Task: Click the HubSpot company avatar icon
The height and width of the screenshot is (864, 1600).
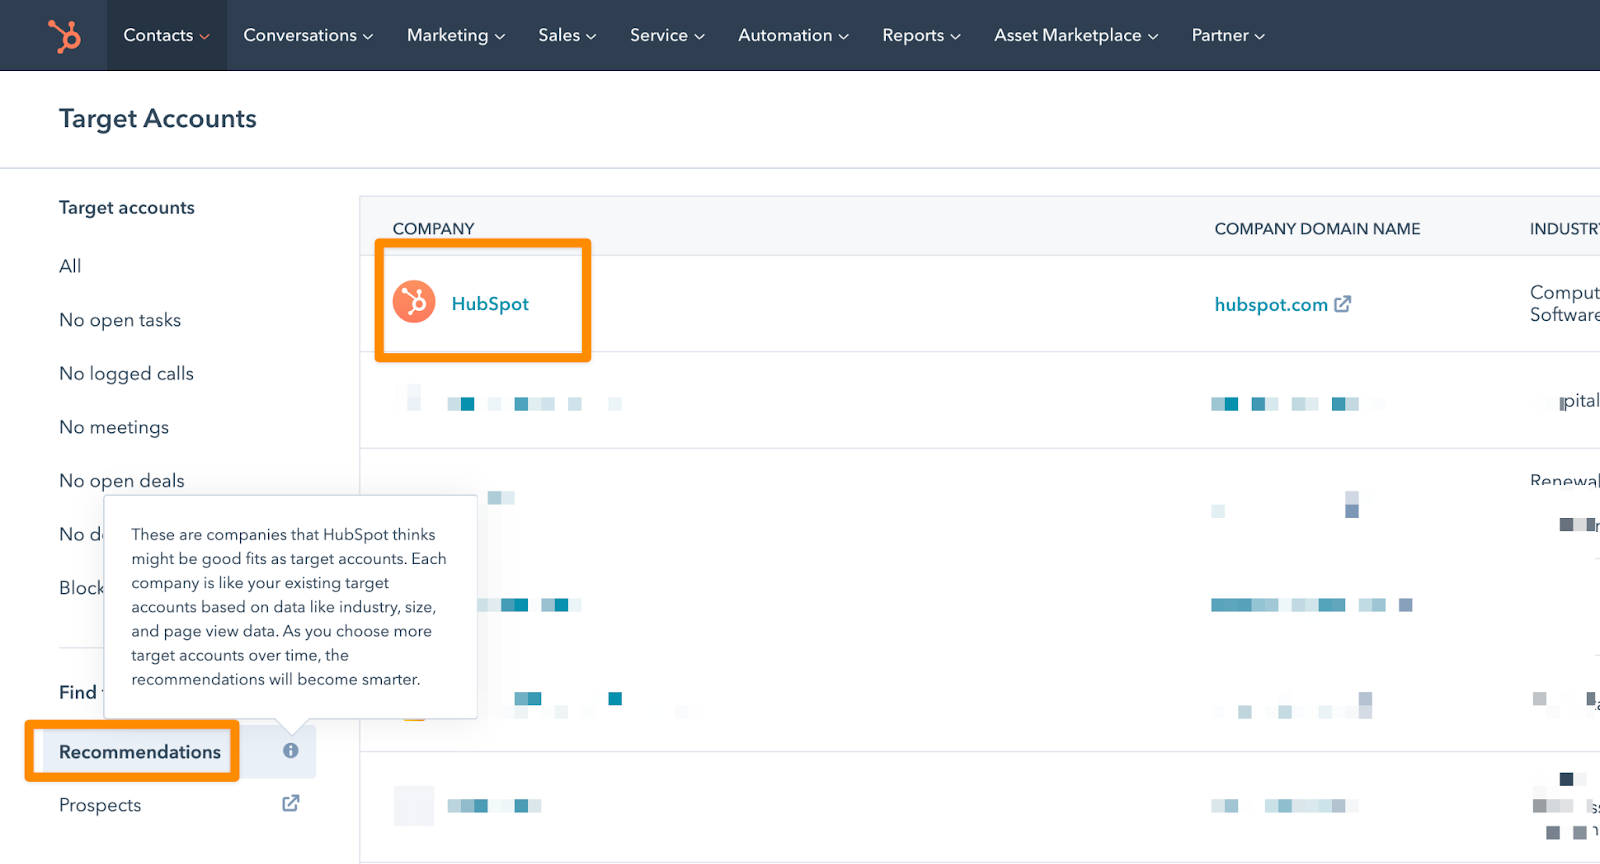Action: (413, 302)
